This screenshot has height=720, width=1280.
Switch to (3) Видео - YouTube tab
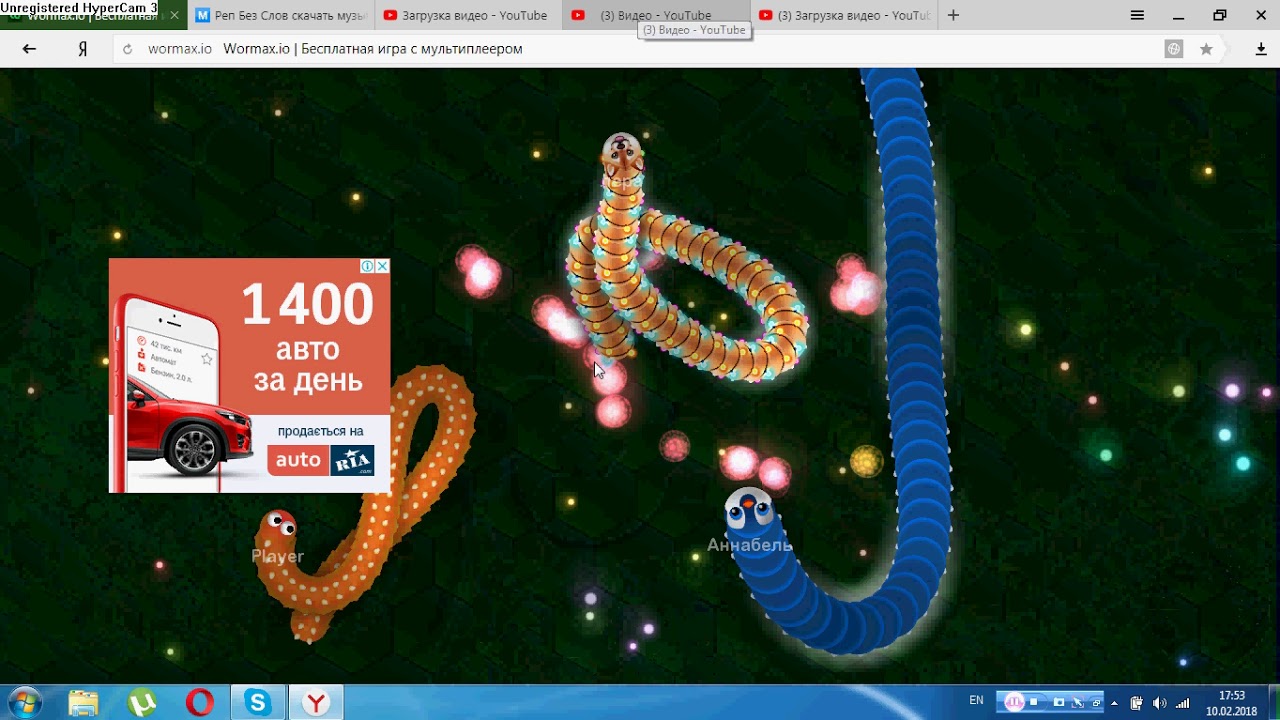click(x=656, y=15)
